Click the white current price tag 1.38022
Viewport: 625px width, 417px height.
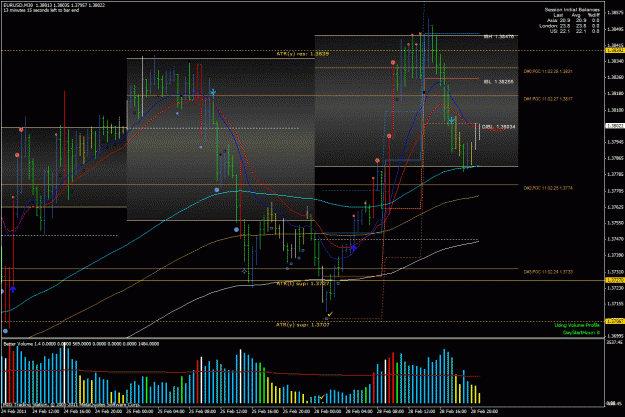coord(615,126)
